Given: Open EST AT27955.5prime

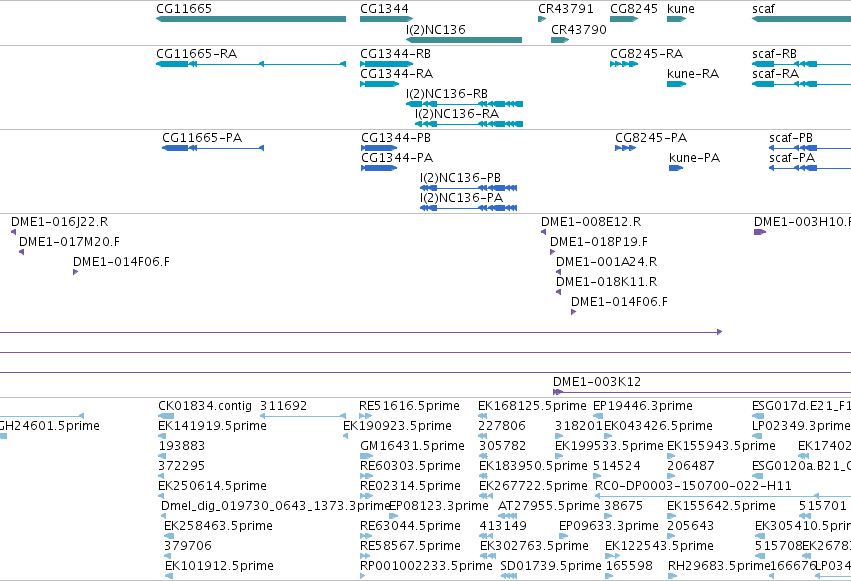Looking at the screenshot, I should coord(549,506).
